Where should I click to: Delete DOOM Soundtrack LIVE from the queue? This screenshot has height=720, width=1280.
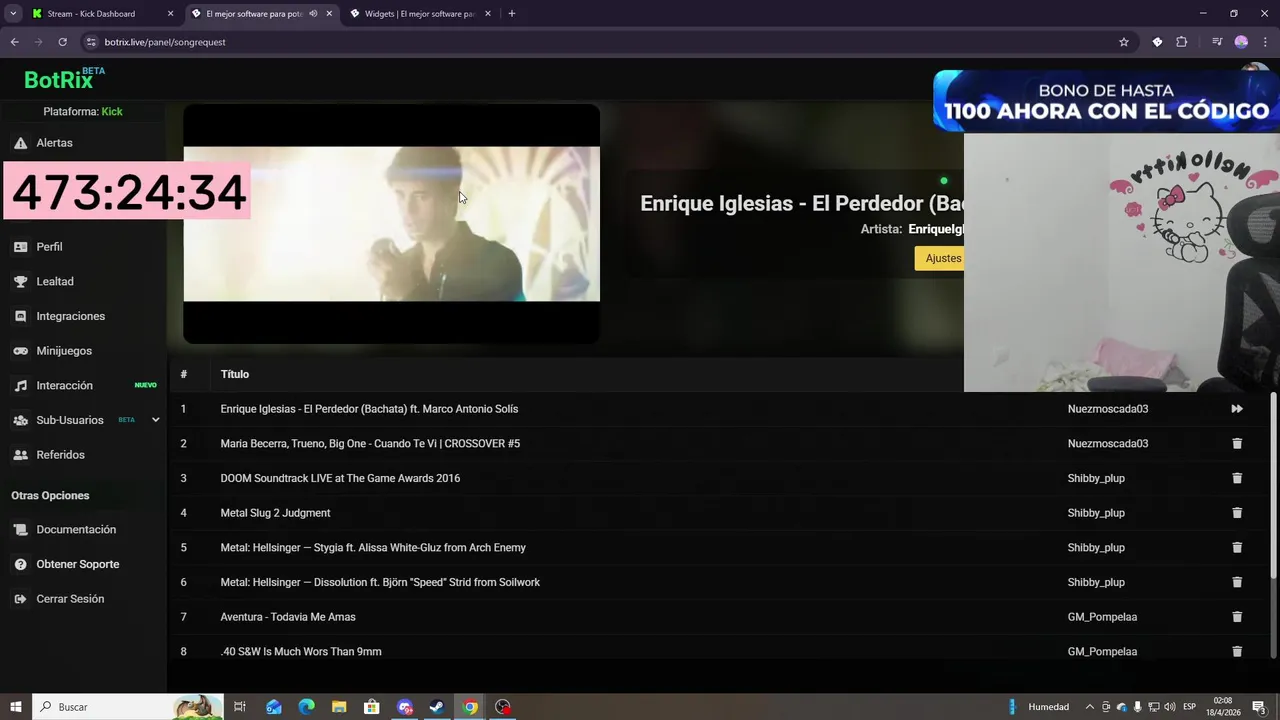pyautogui.click(x=1237, y=478)
